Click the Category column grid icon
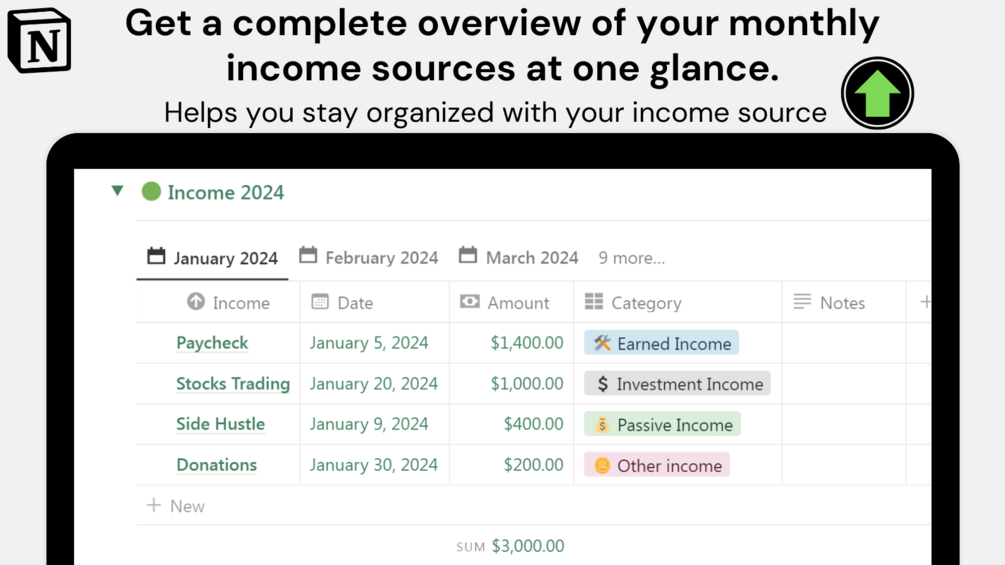The image size is (1005, 565). pos(594,302)
